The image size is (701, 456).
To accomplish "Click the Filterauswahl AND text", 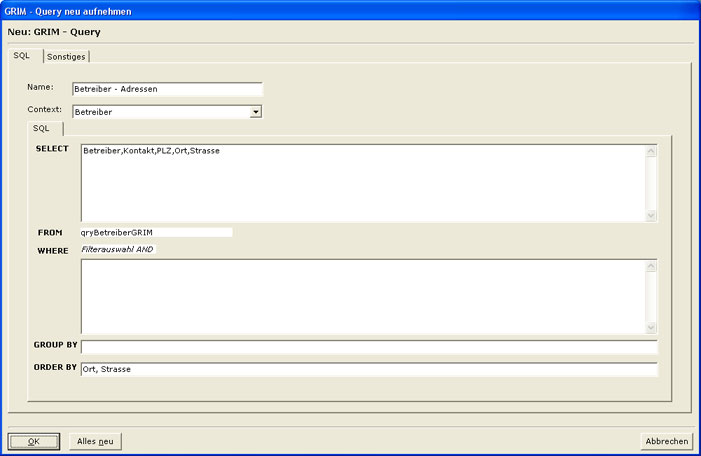I will pos(118,249).
